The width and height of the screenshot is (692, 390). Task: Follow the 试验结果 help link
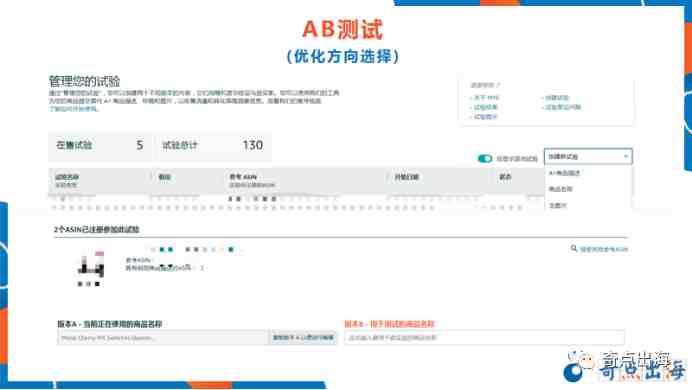pos(485,107)
